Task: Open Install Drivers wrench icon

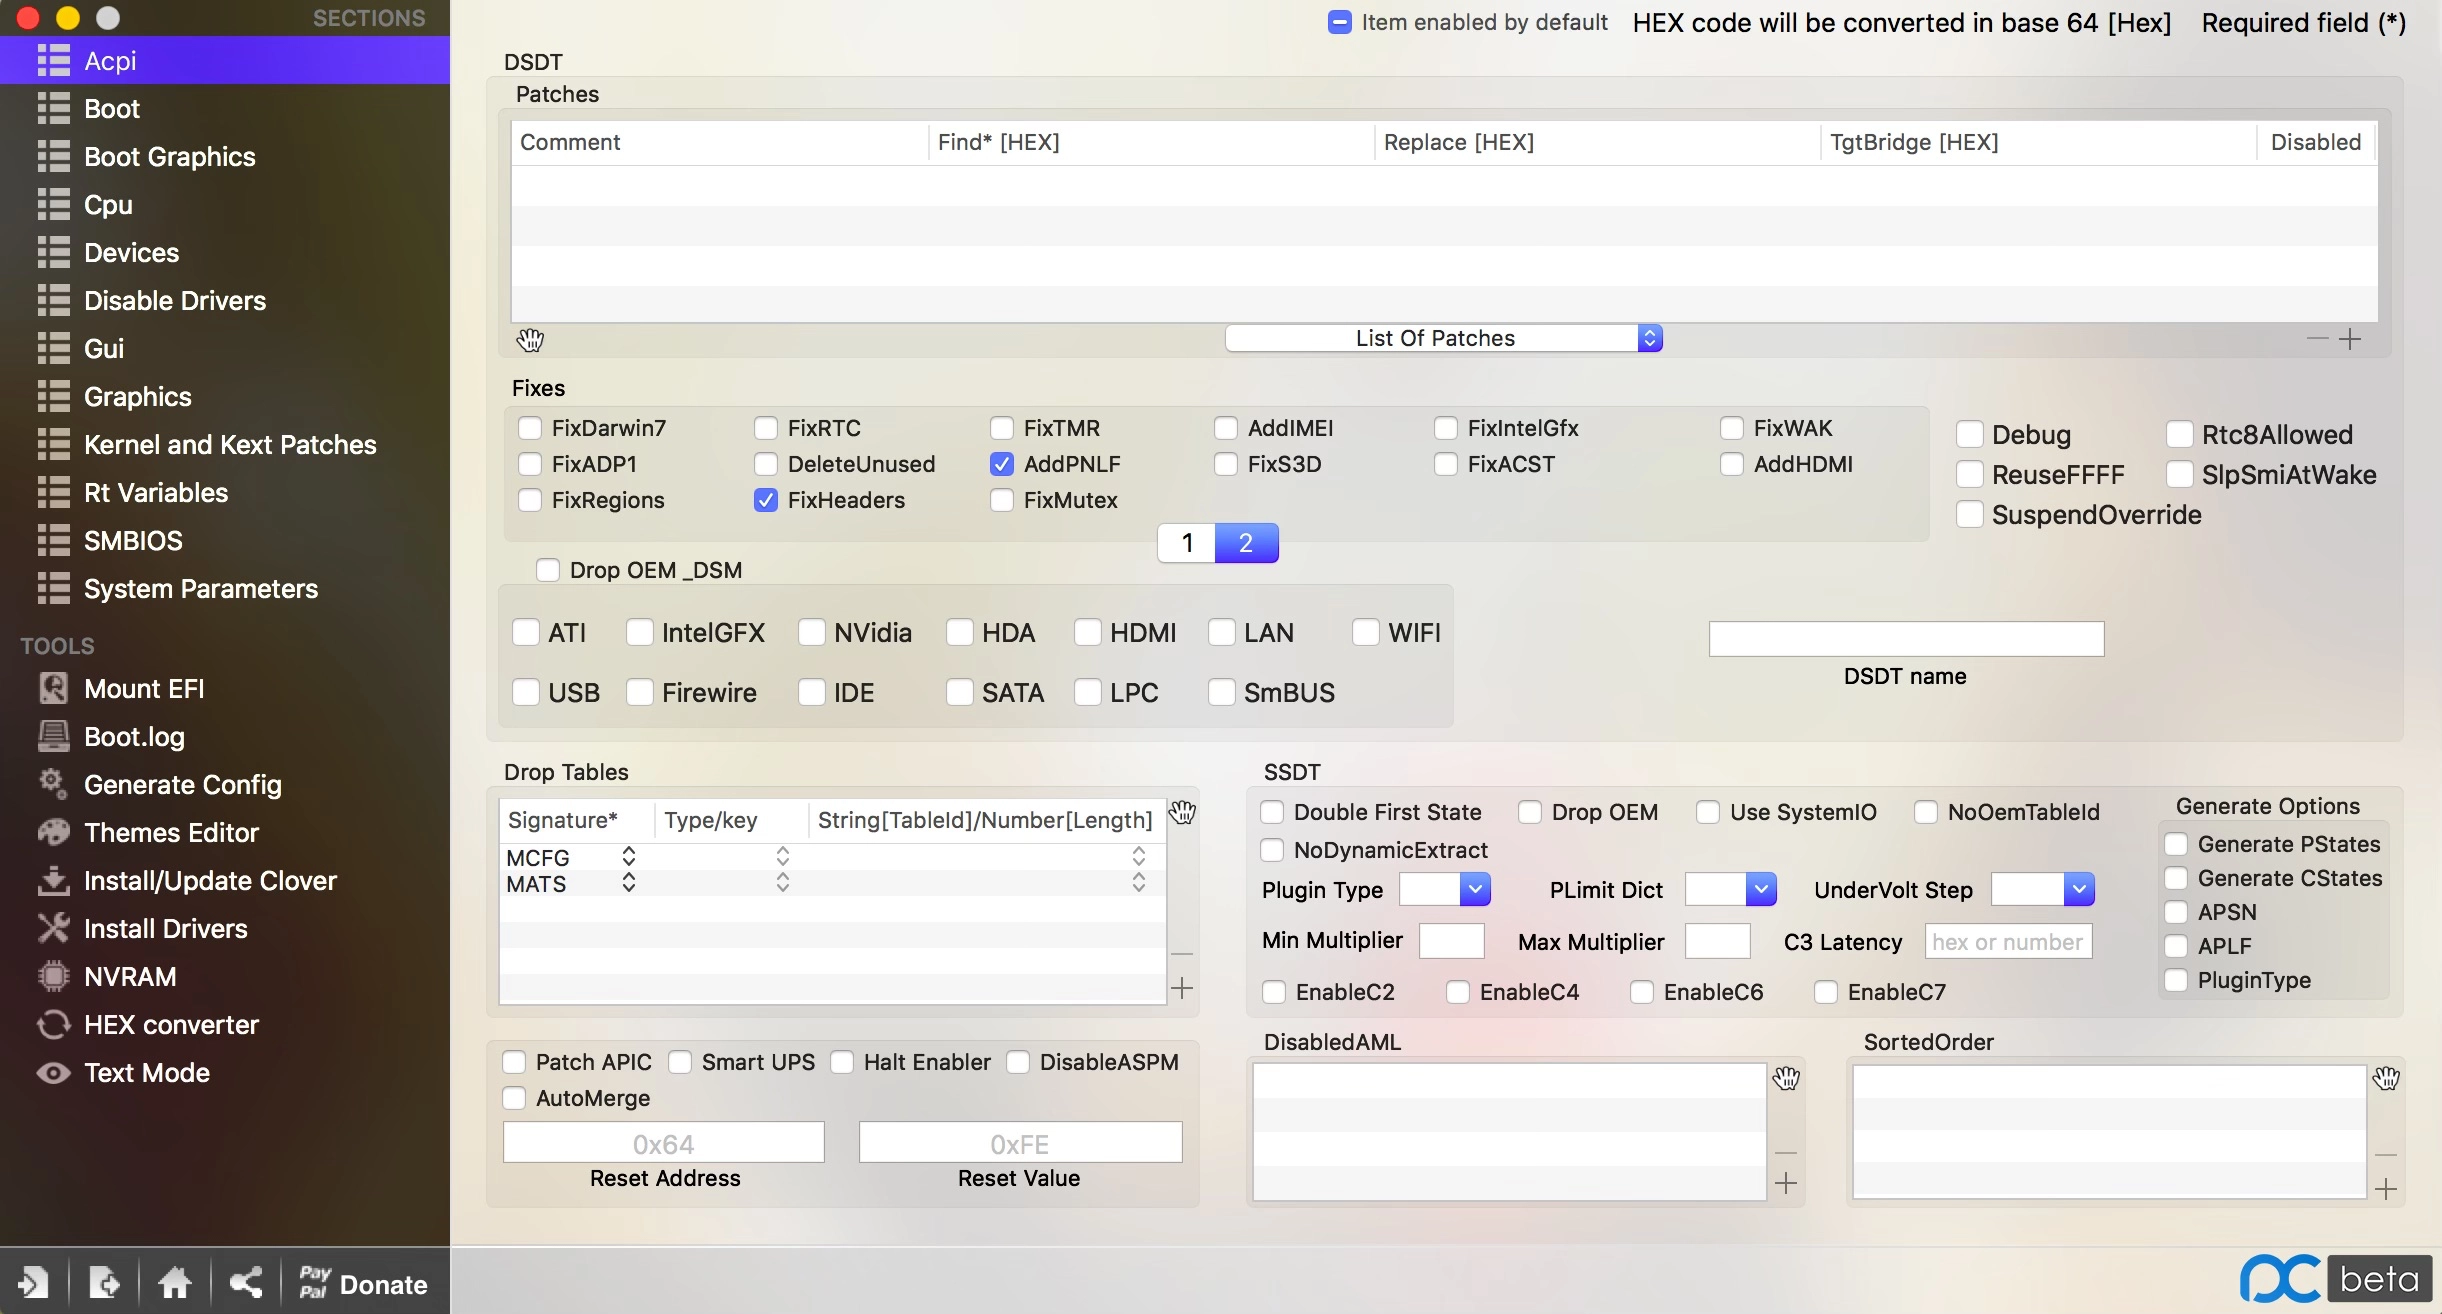Action: (x=53, y=928)
